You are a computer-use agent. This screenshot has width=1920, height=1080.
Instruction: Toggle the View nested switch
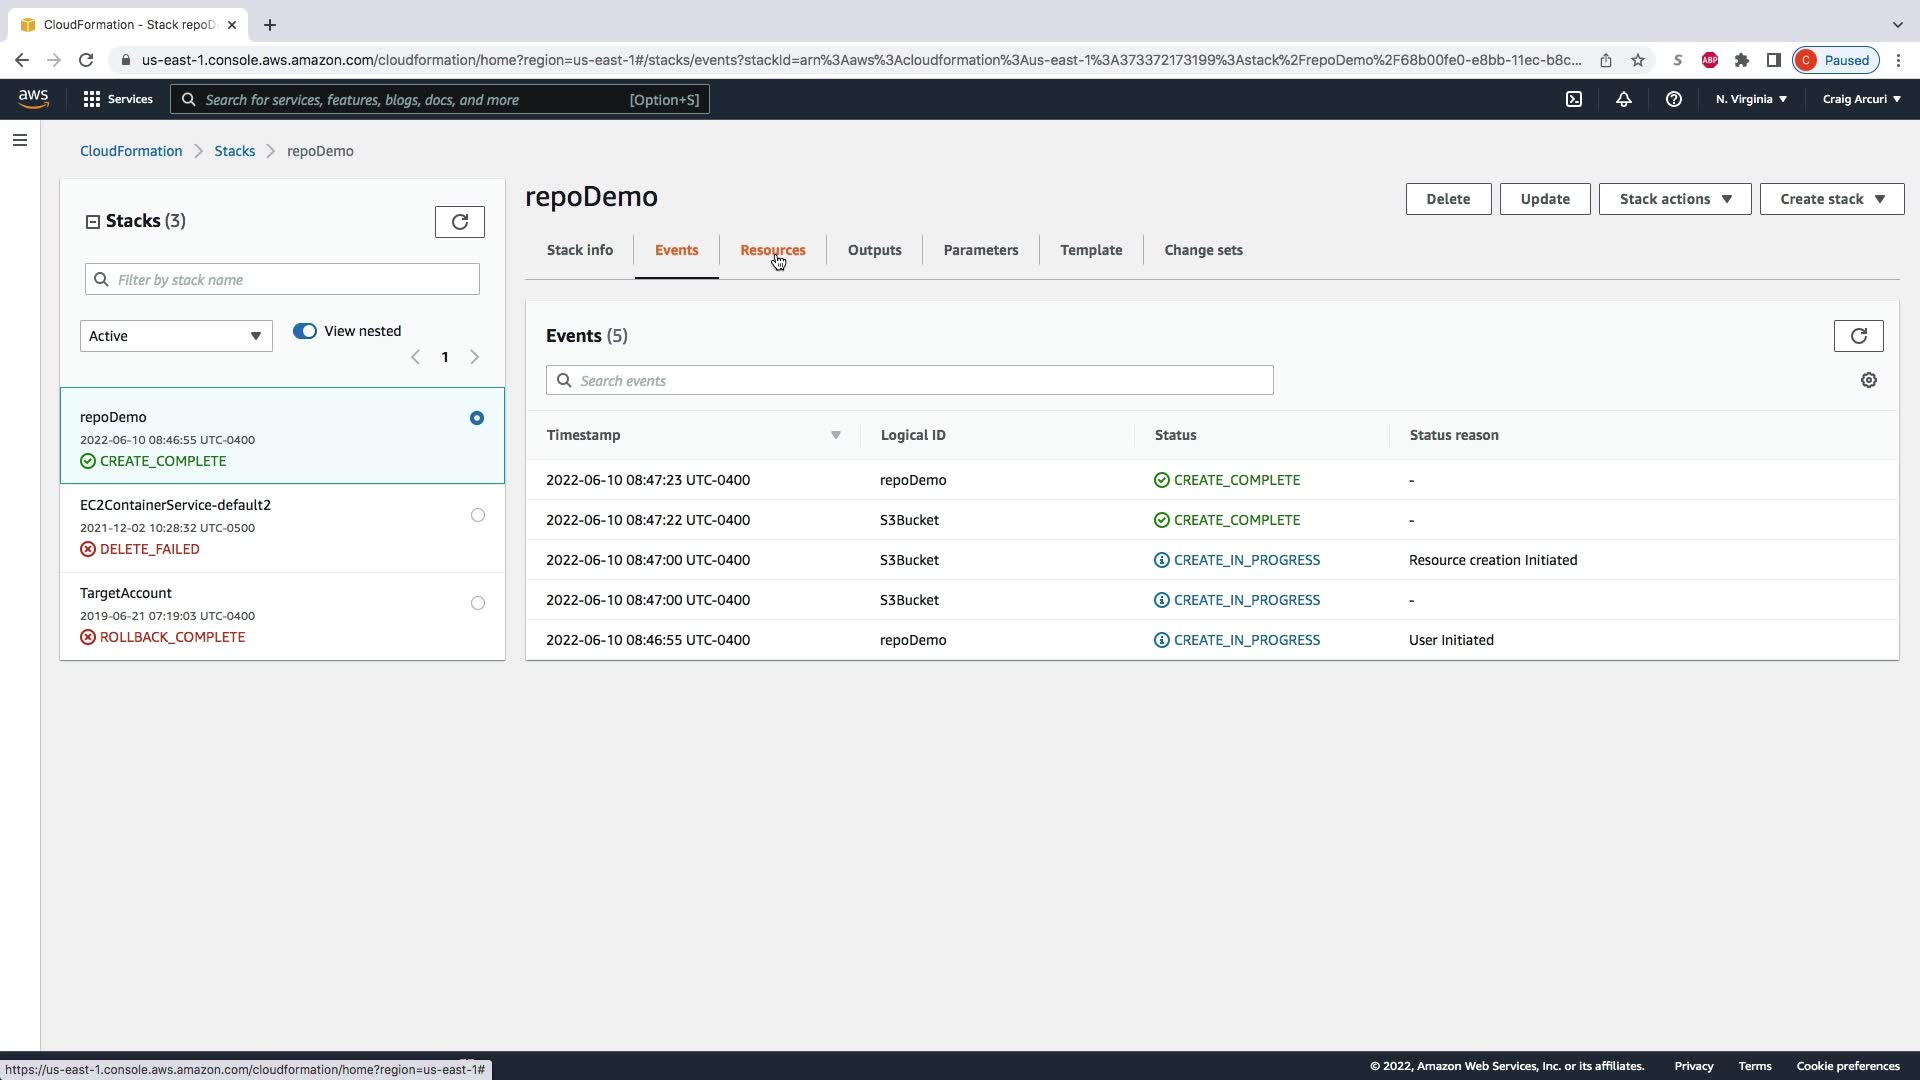(x=305, y=331)
